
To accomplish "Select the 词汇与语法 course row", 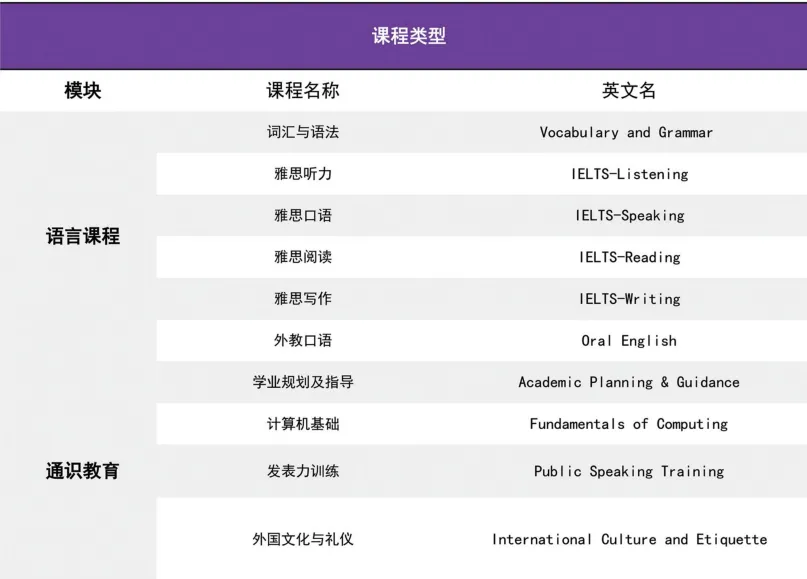I will (x=300, y=131).
